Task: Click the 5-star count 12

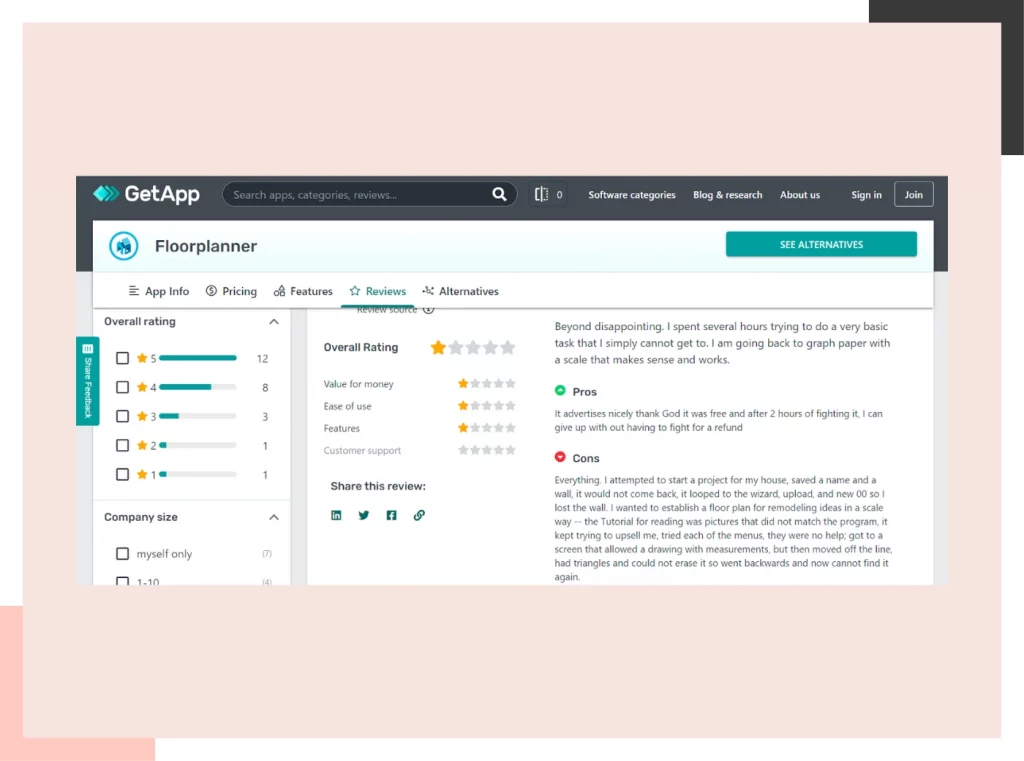Action: [x=263, y=359]
